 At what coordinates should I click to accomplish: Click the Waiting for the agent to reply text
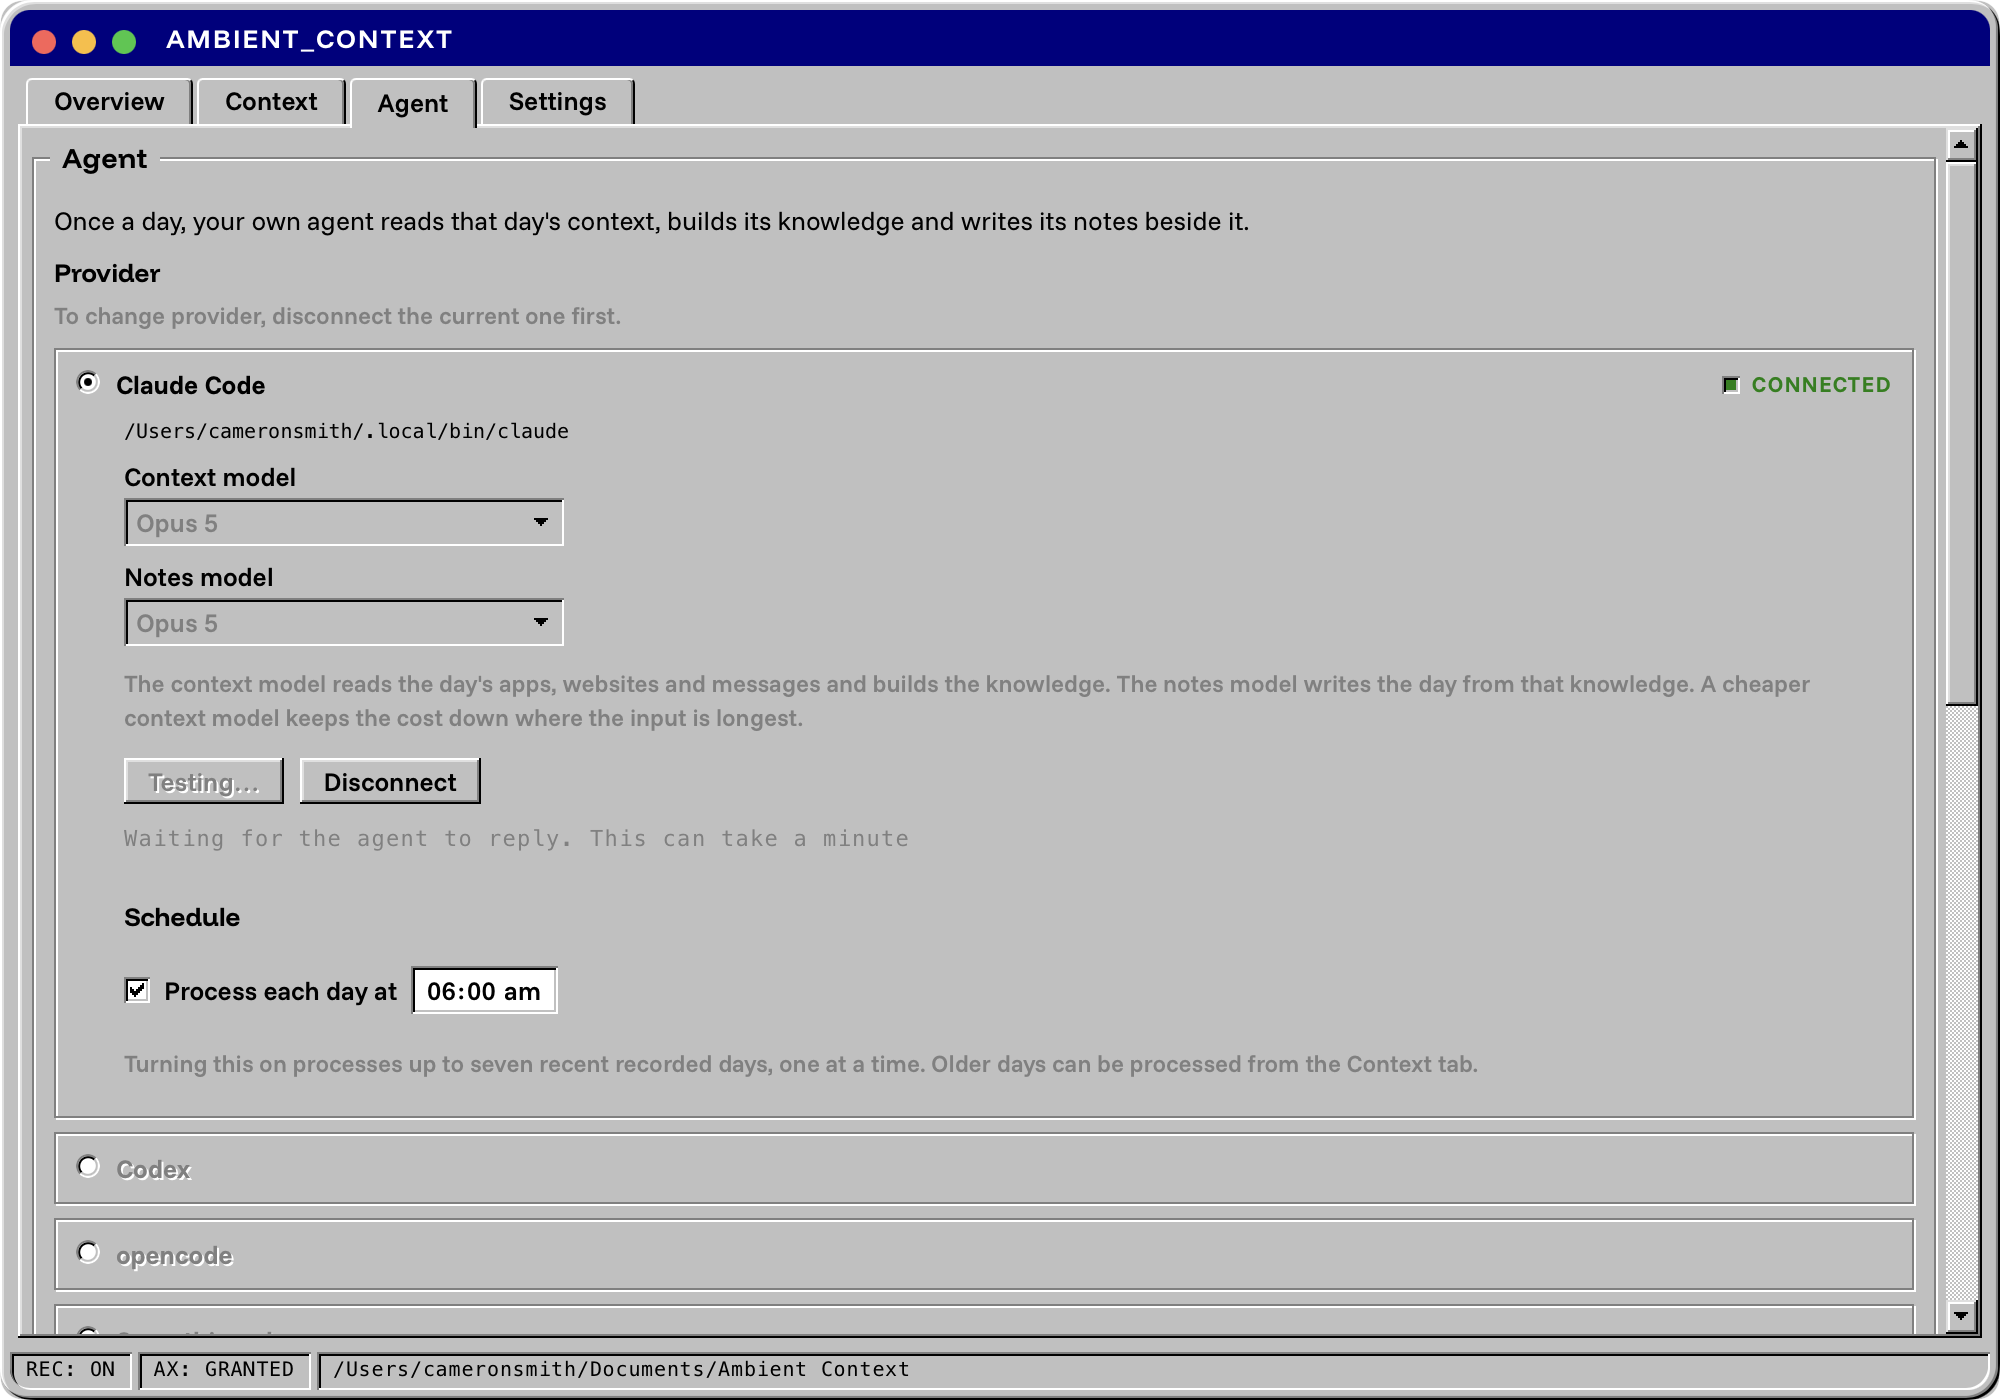tap(516, 838)
